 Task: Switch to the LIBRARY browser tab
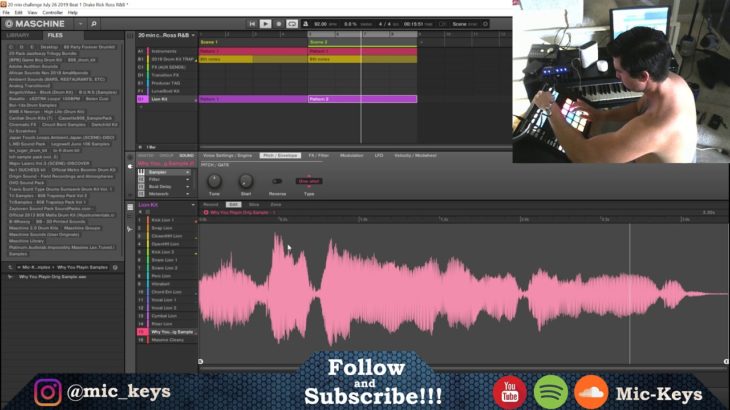point(18,35)
